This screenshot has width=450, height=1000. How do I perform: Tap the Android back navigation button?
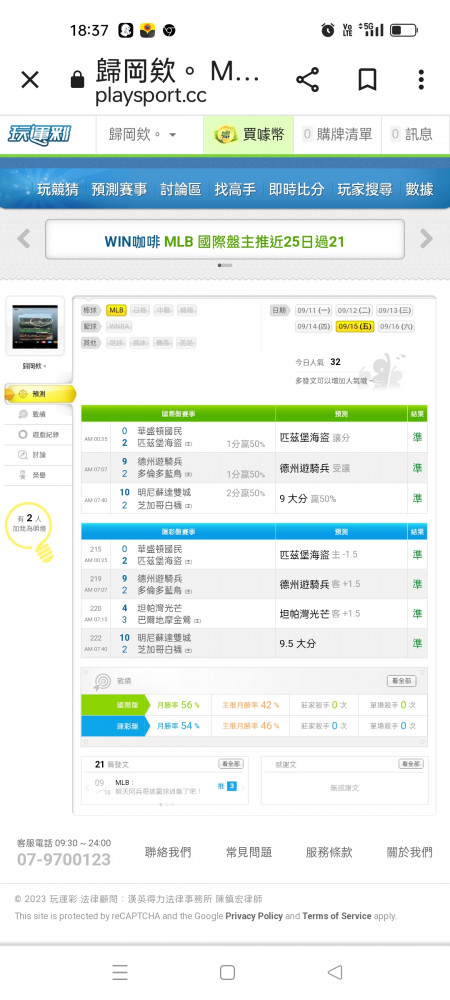click(334, 972)
